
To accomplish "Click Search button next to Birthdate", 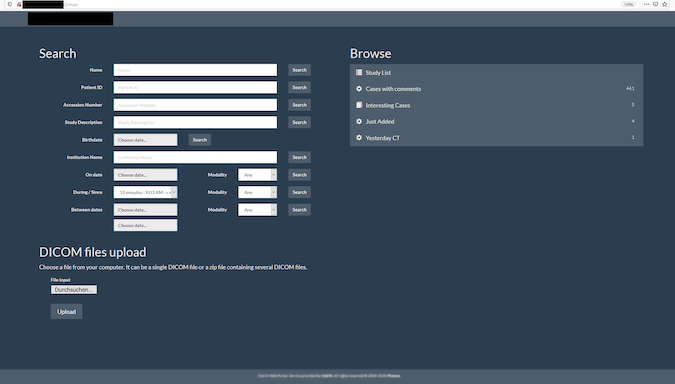I will 200,140.
